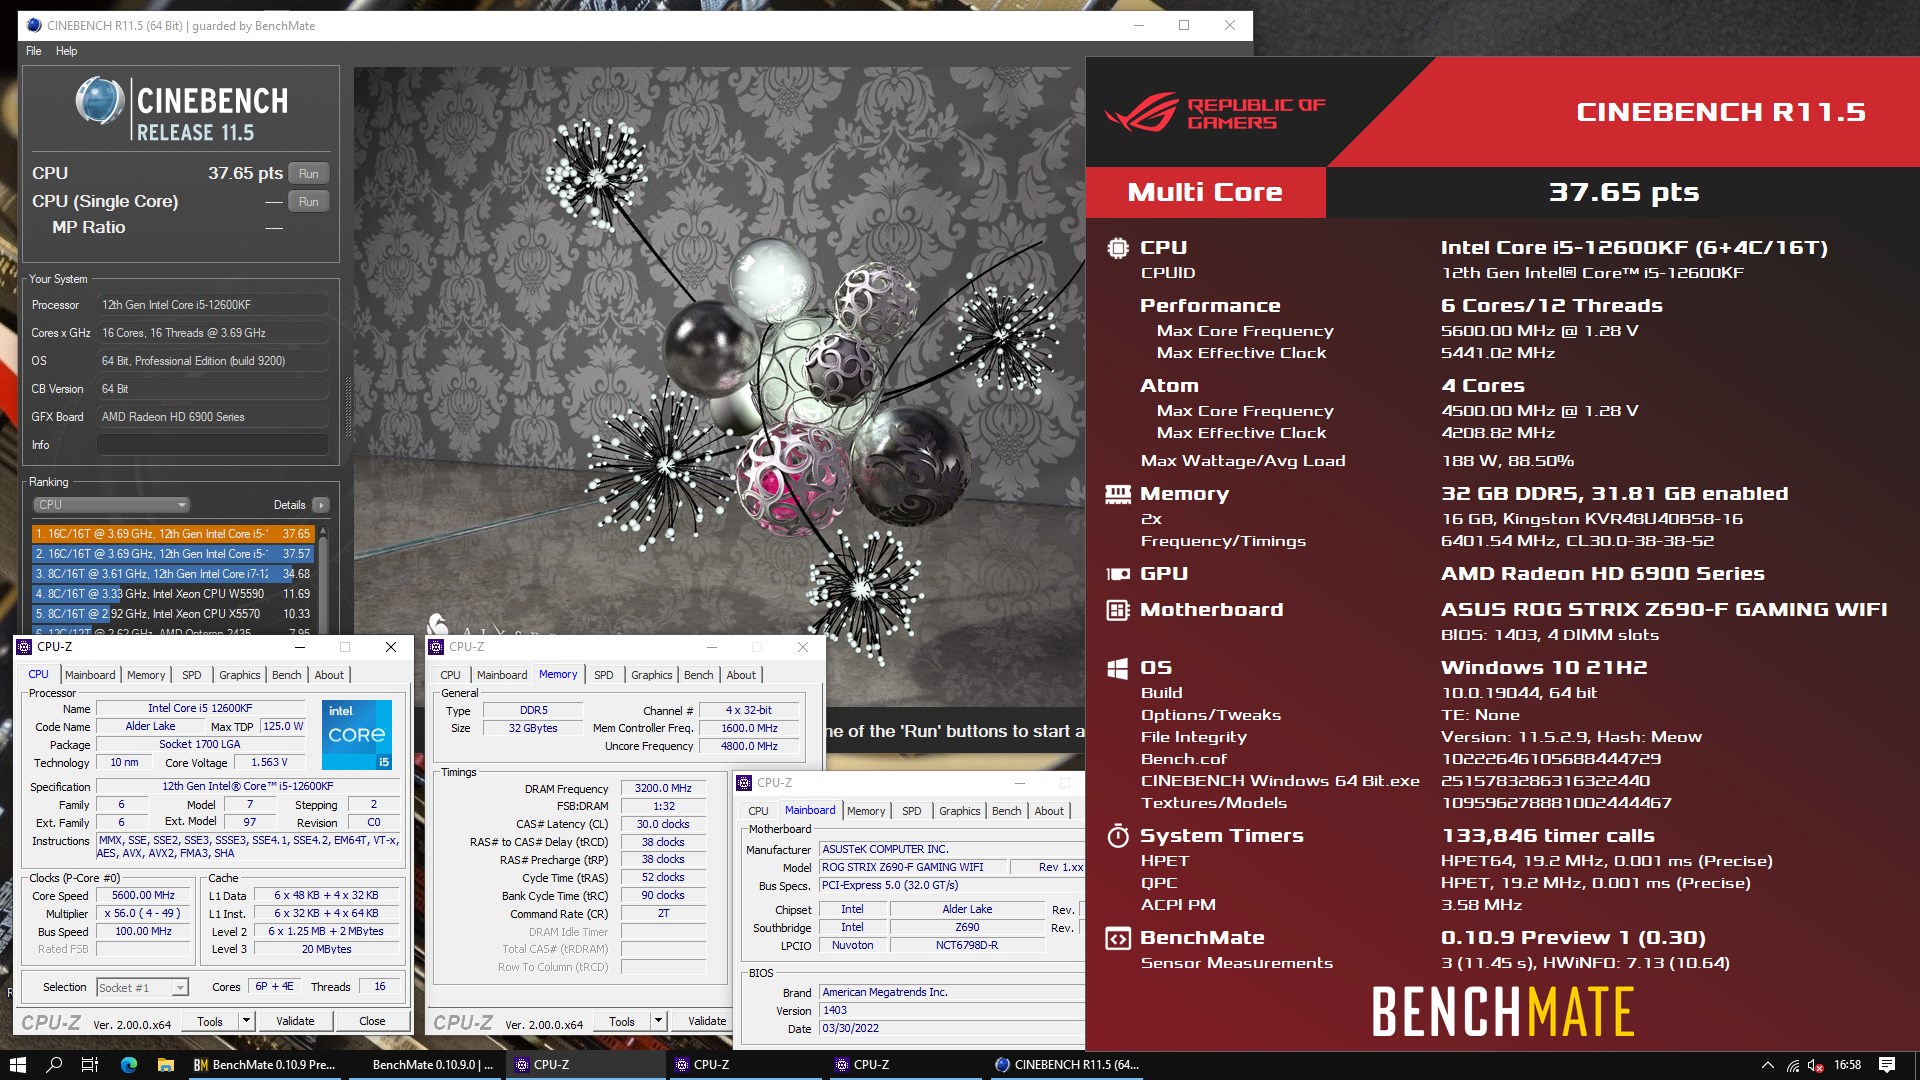Click the Memory module icon in BenchMate panel

click(x=1118, y=494)
